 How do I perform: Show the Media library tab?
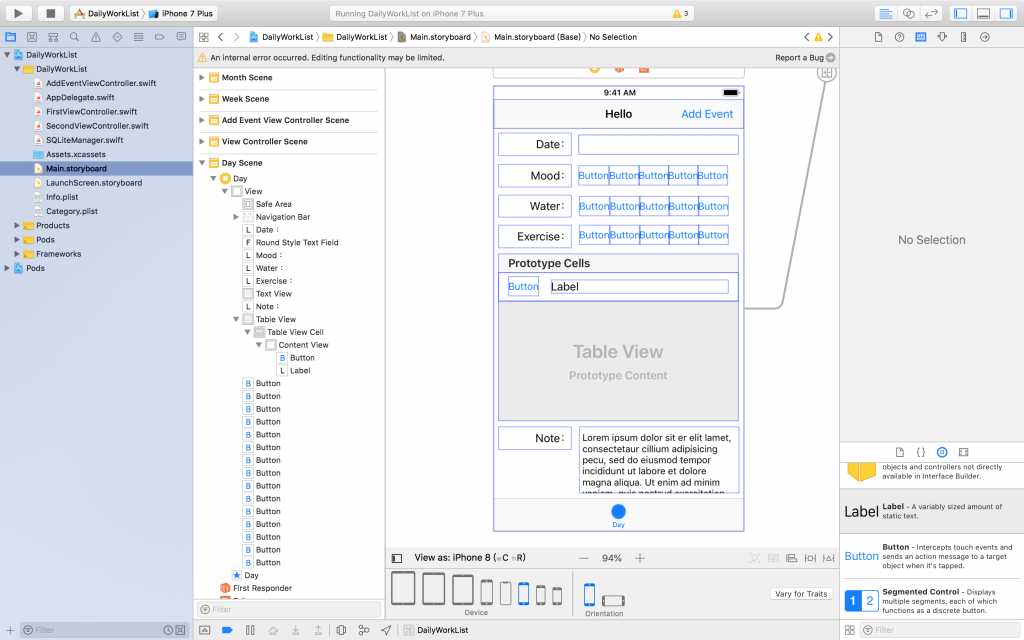[x=963, y=452]
